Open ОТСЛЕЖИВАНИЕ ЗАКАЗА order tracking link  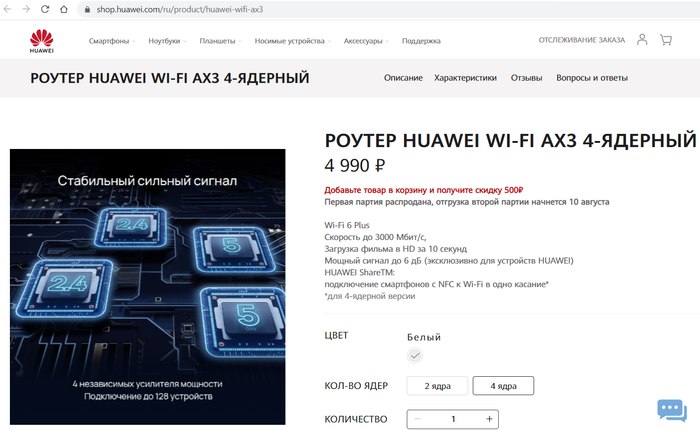[x=582, y=40]
